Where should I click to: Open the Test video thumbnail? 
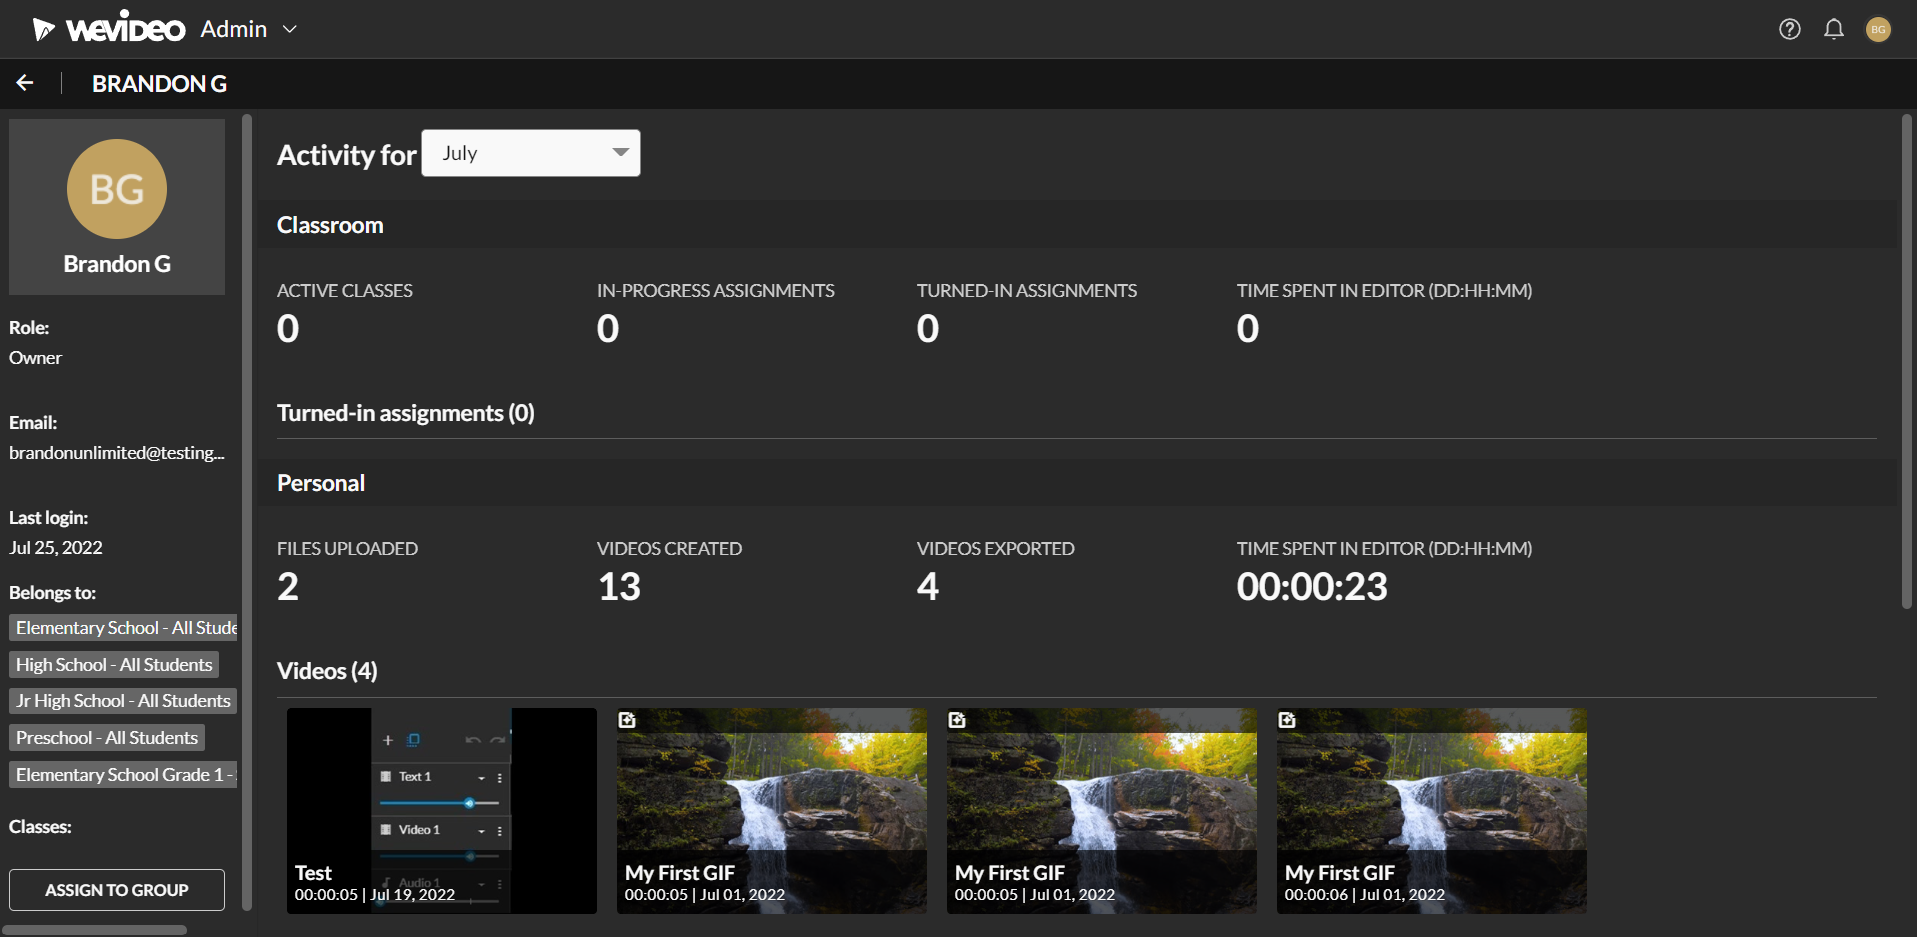[x=442, y=811]
